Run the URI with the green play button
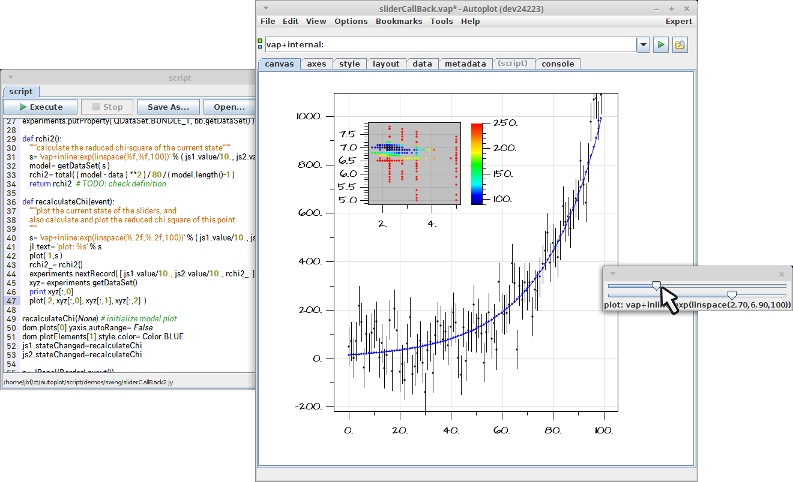793x482 pixels. pyautogui.click(x=660, y=45)
